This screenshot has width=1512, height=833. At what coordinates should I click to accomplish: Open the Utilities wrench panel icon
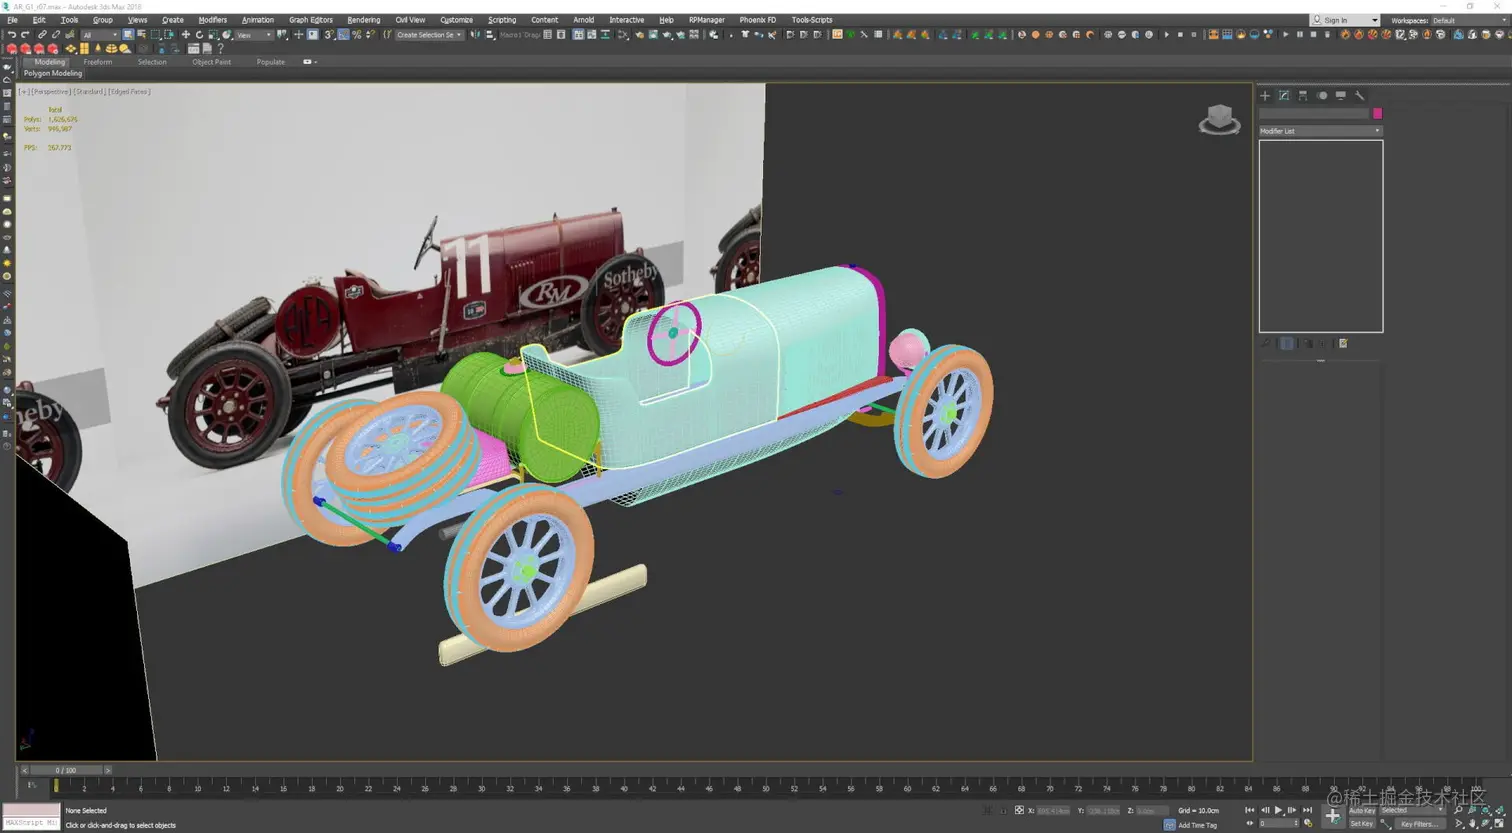click(1360, 96)
